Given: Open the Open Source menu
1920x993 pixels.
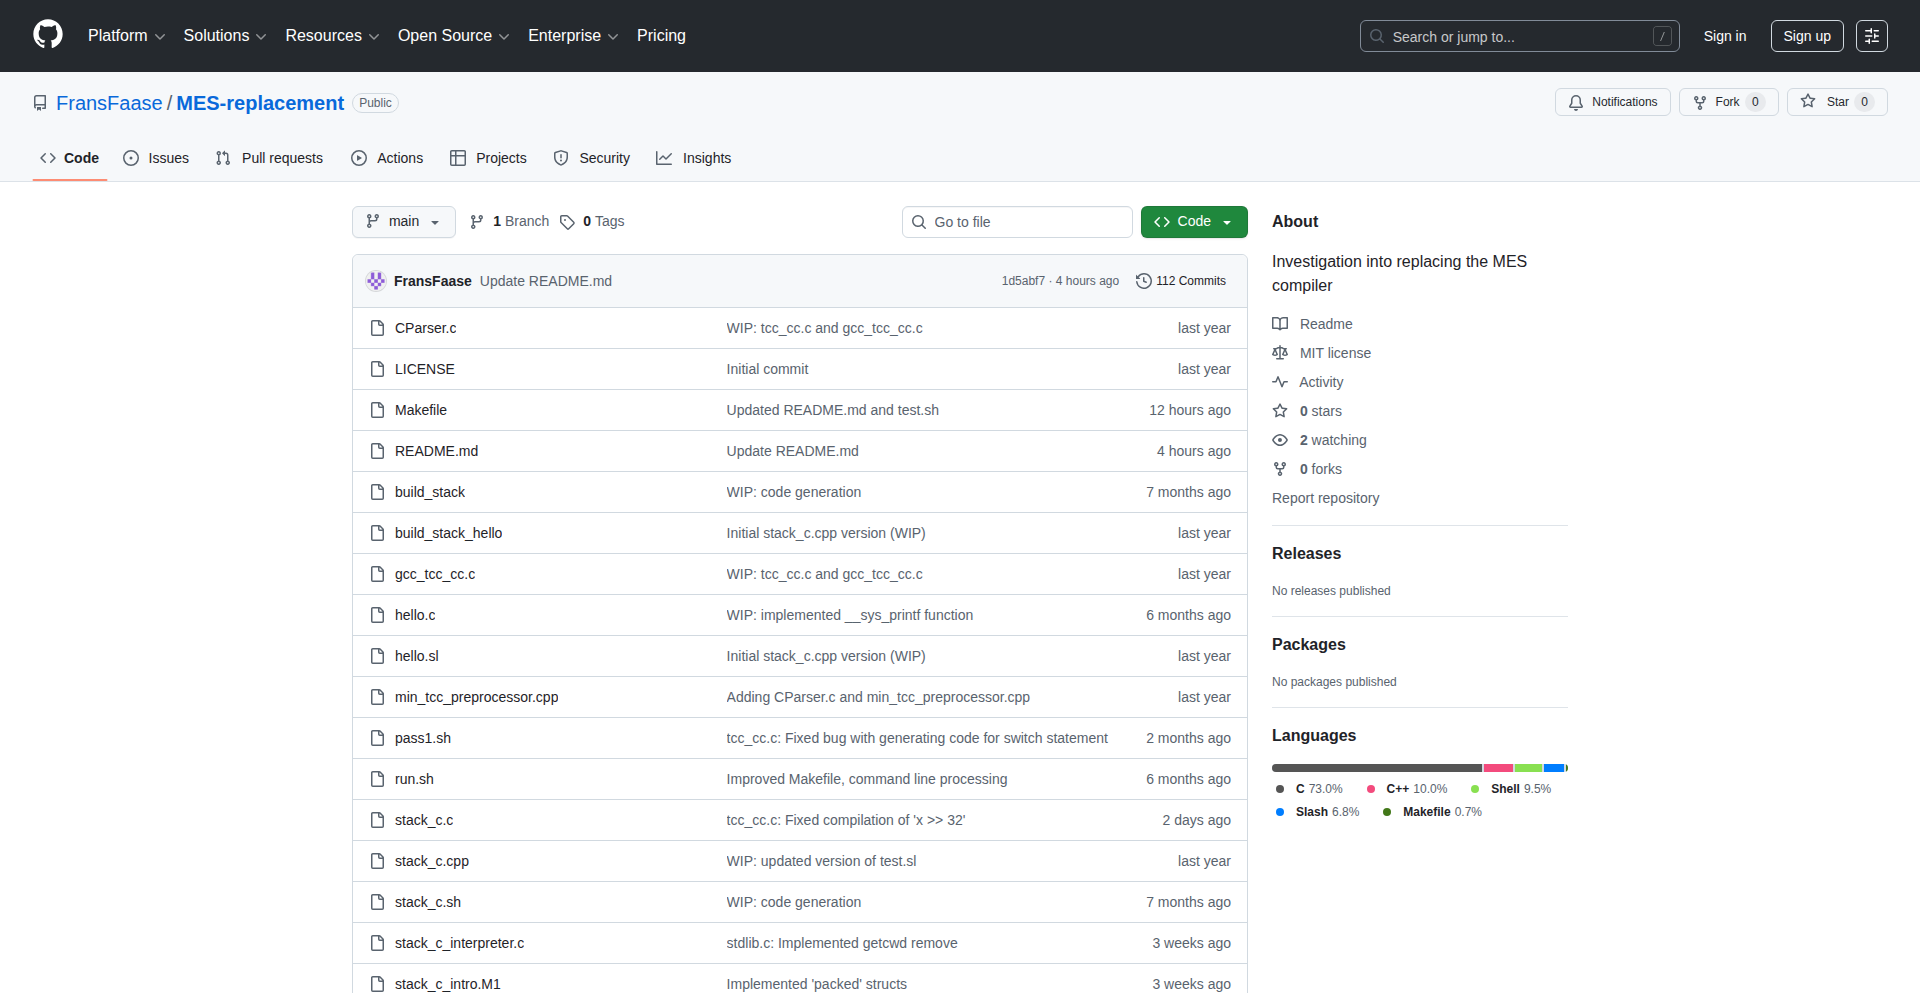Looking at the screenshot, I should pyautogui.click(x=453, y=36).
